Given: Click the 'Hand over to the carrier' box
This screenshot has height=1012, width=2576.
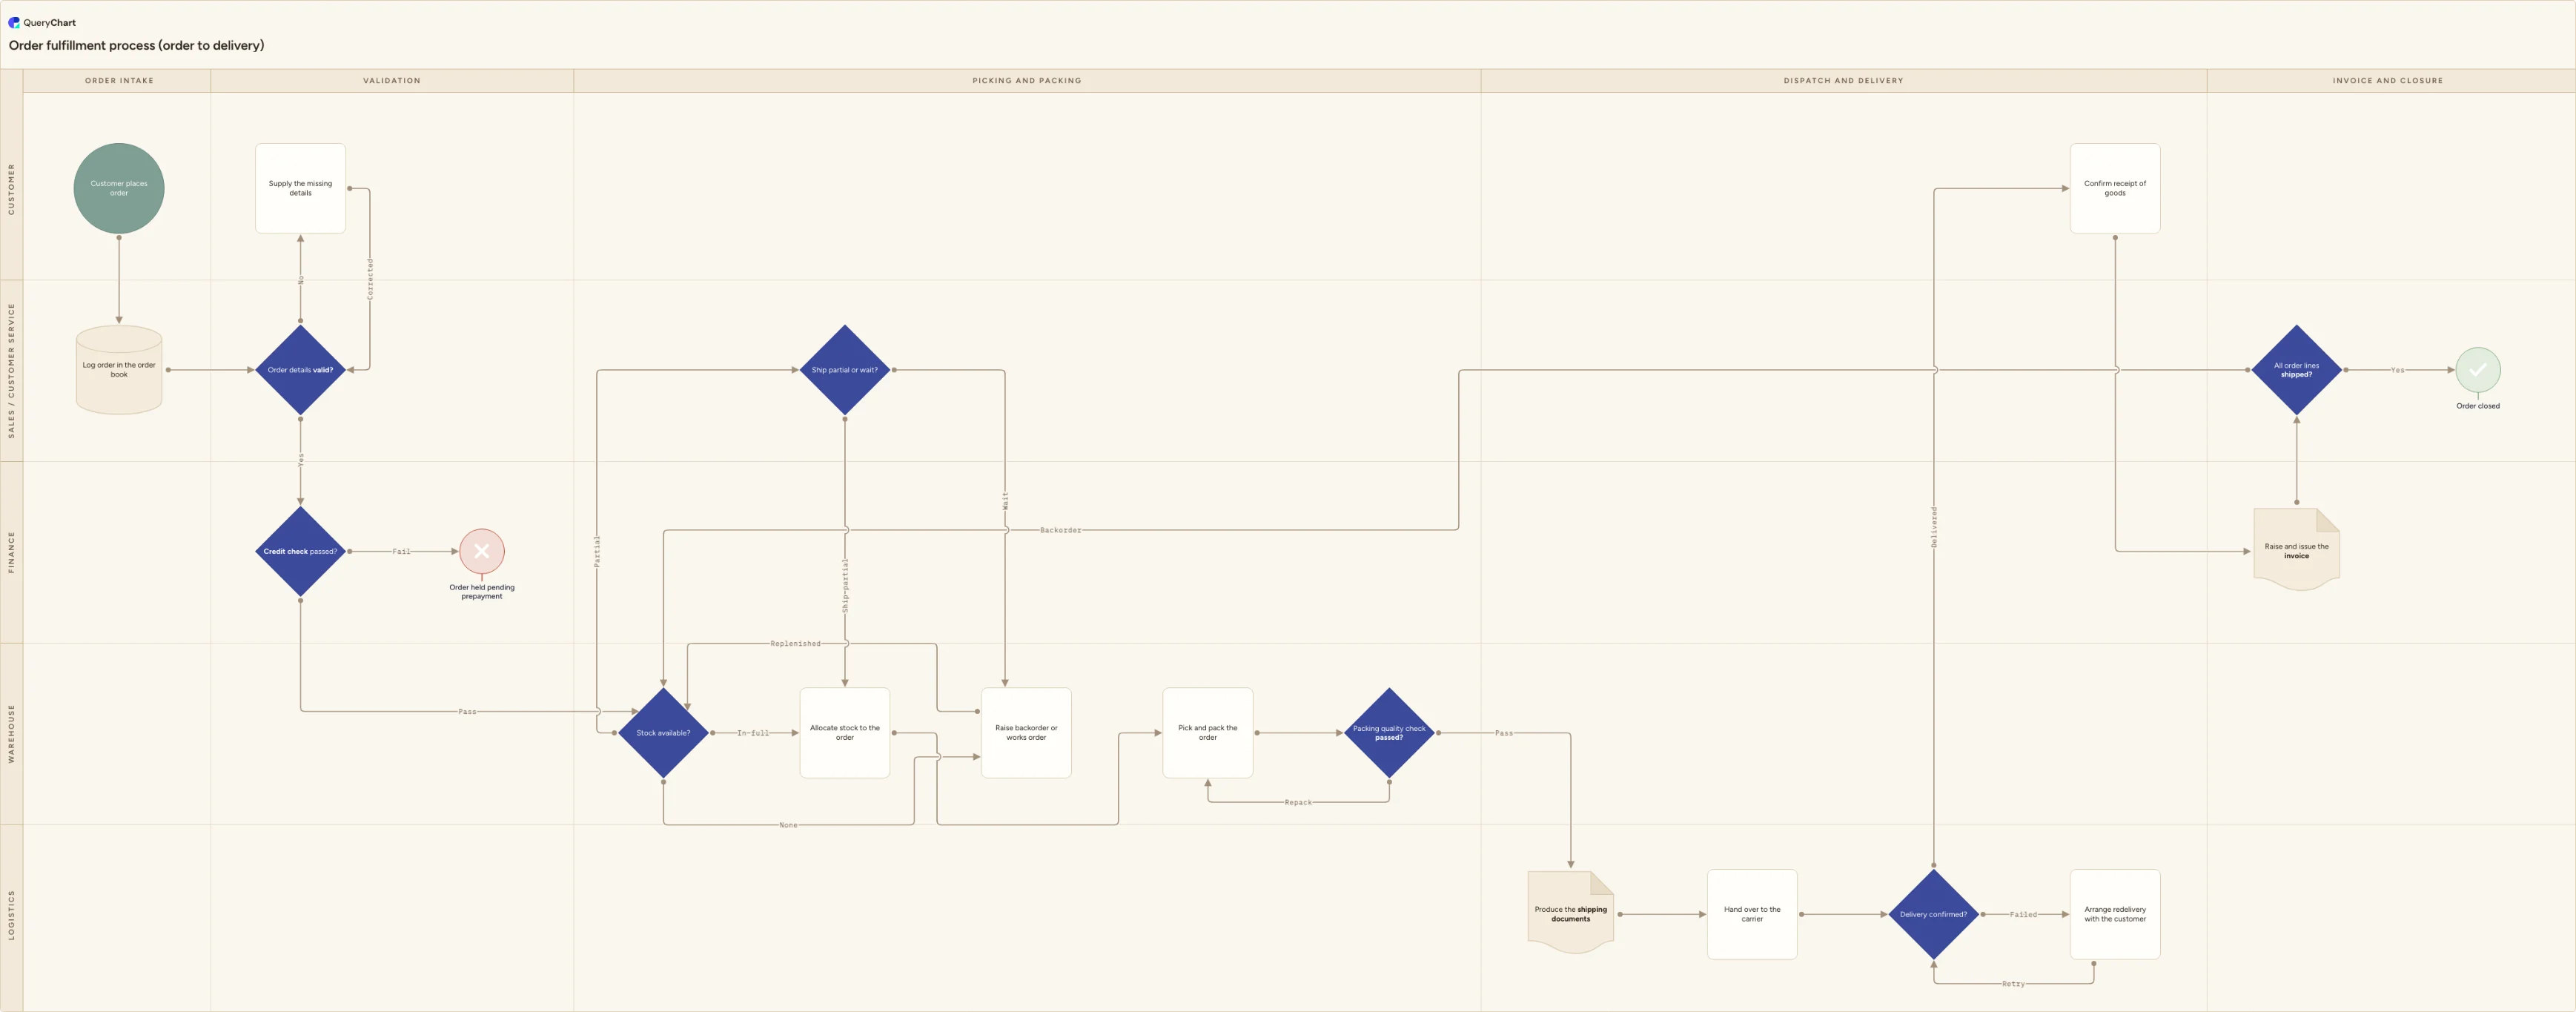Looking at the screenshot, I should click(x=1752, y=914).
